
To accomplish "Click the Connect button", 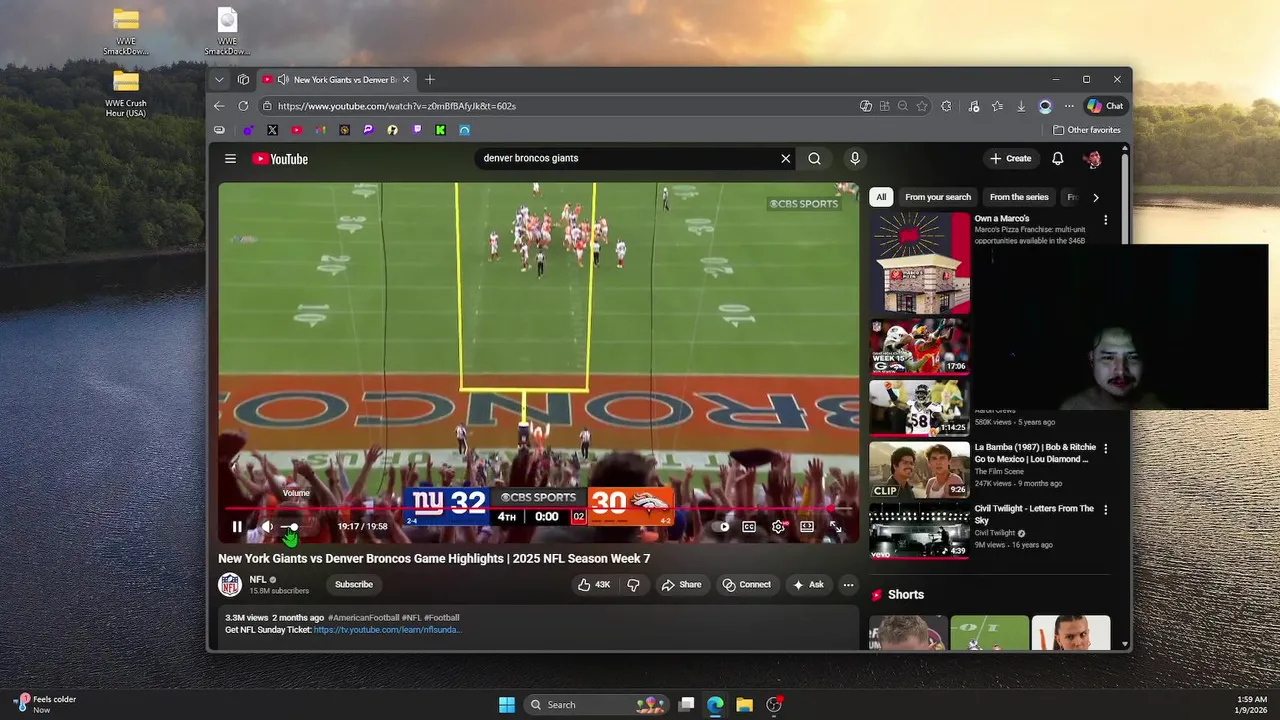I will point(747,585).
